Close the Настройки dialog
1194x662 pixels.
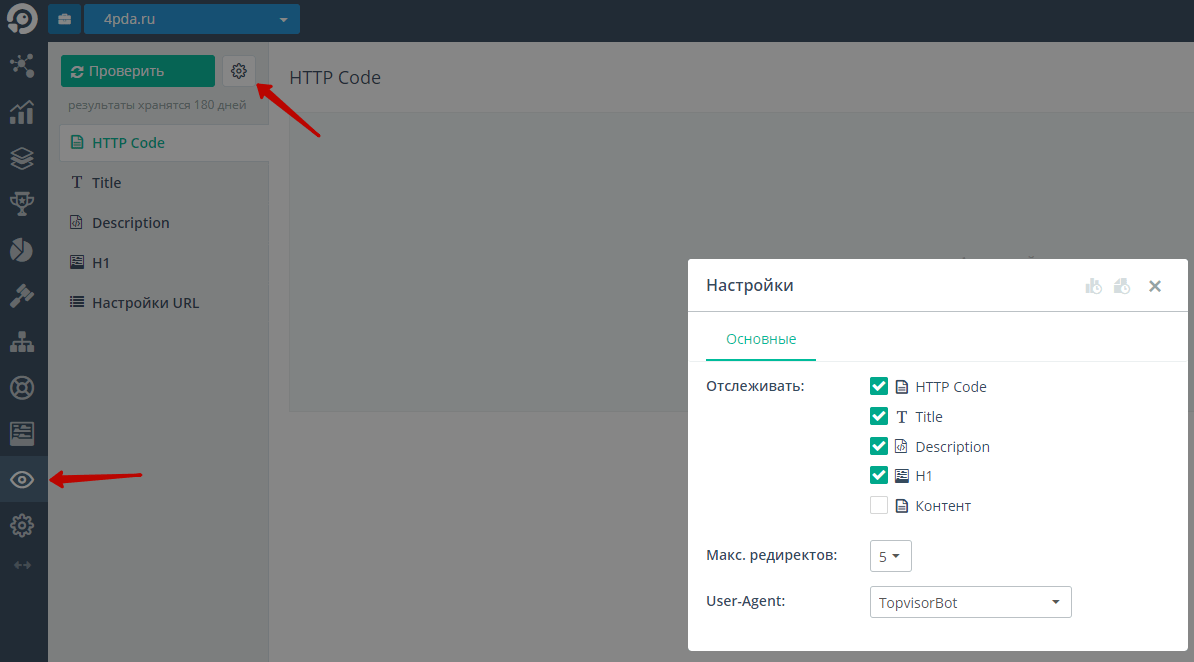1155,286
